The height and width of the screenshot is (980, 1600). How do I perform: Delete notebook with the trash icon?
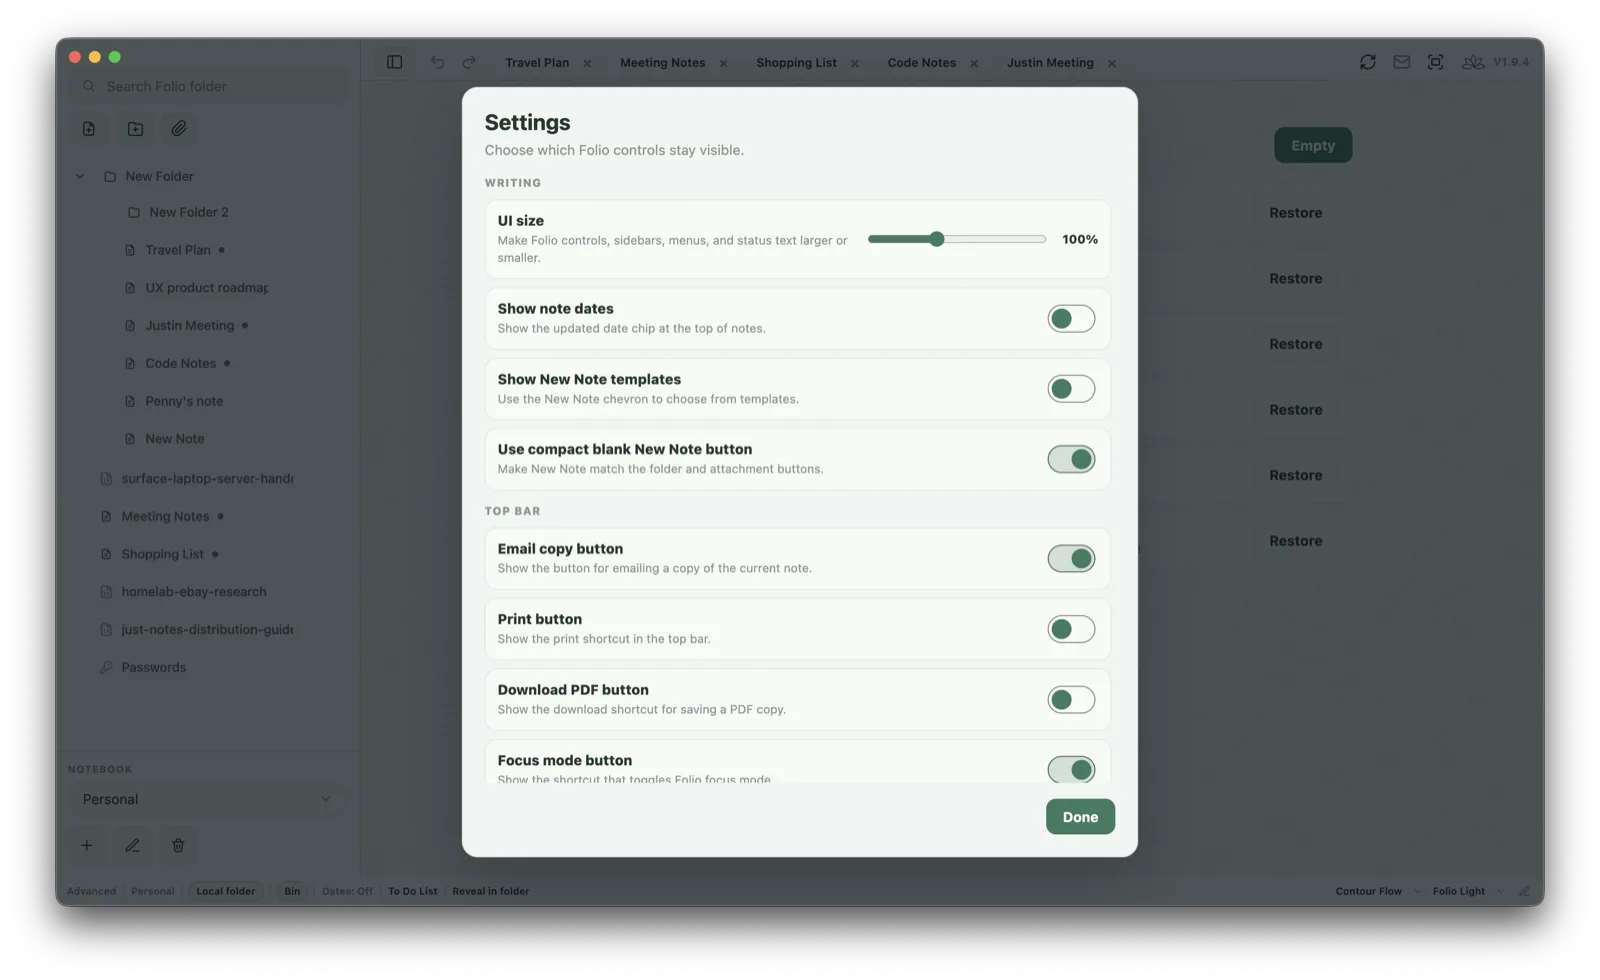[x=178, y=846]
